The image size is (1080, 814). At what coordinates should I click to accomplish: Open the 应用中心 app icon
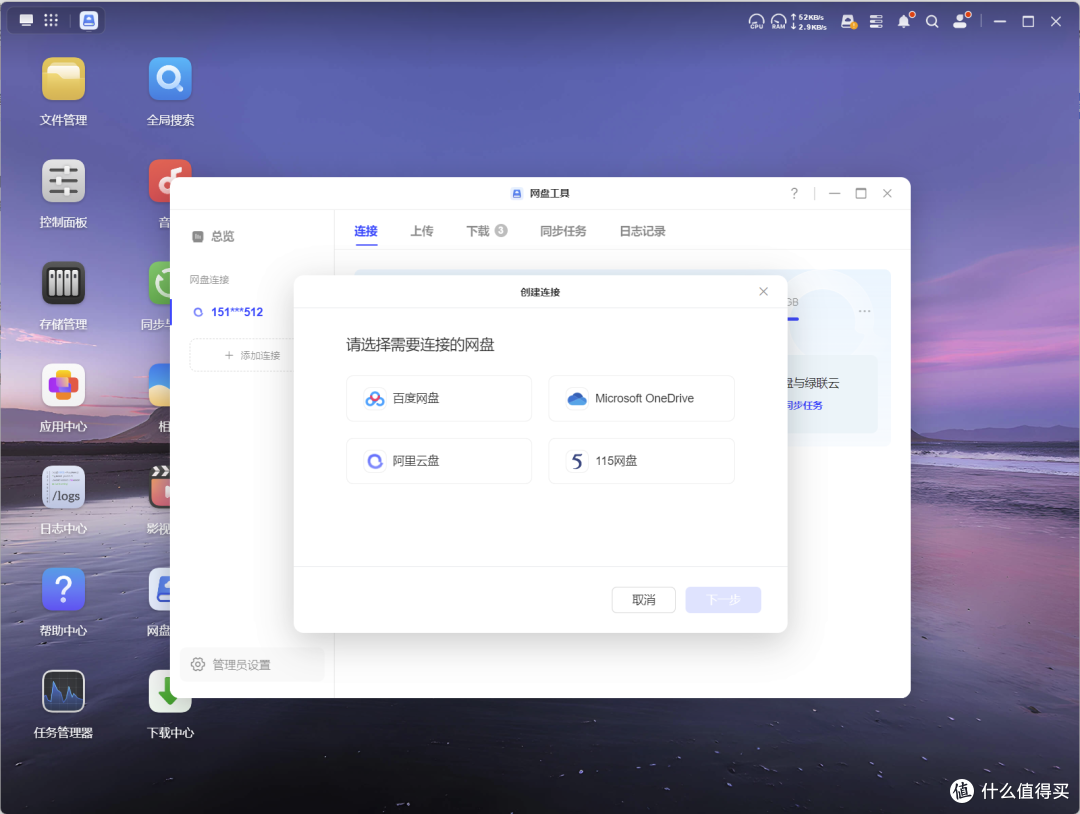(63, 385)
